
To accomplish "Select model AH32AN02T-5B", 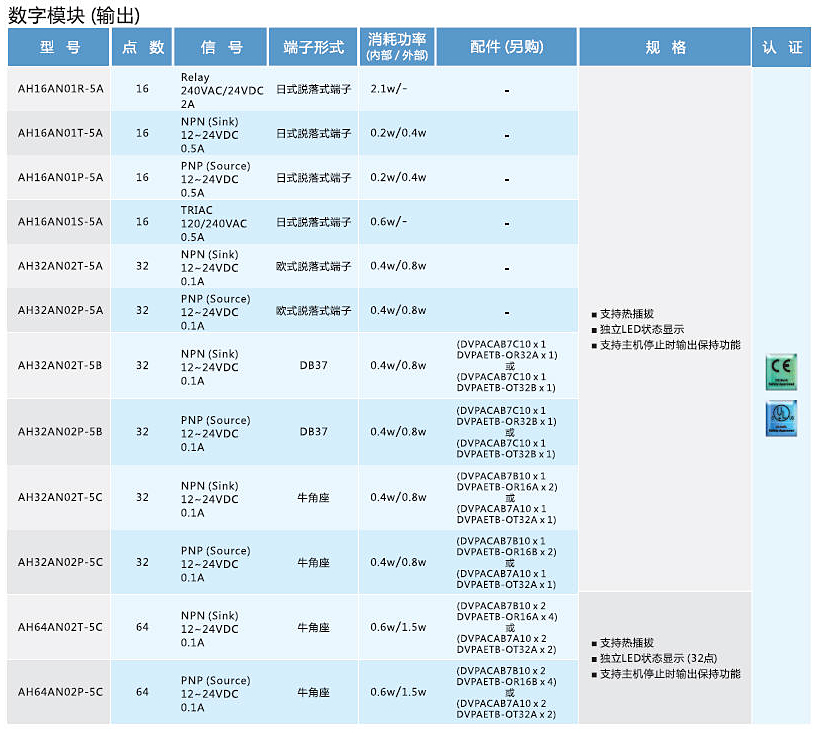I will pos(61,365).
